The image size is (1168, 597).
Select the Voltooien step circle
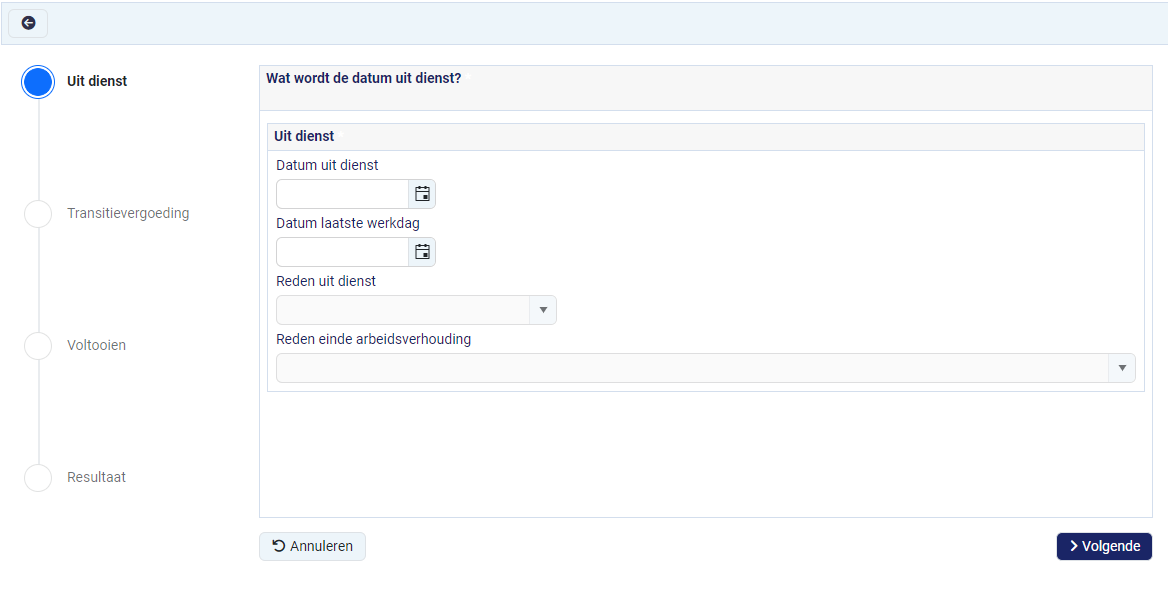(x=38, y=346)
